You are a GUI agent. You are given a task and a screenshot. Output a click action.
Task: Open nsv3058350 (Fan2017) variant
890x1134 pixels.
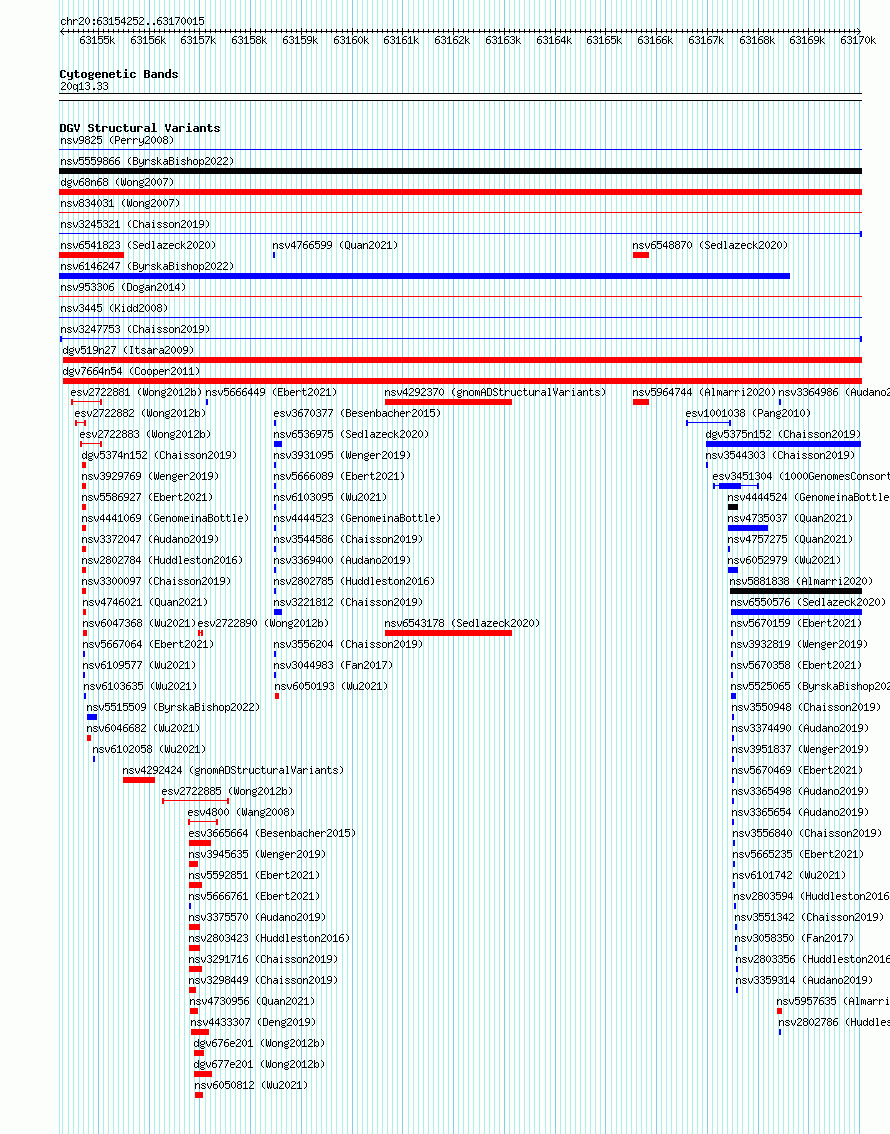click(x=794, y=938)
